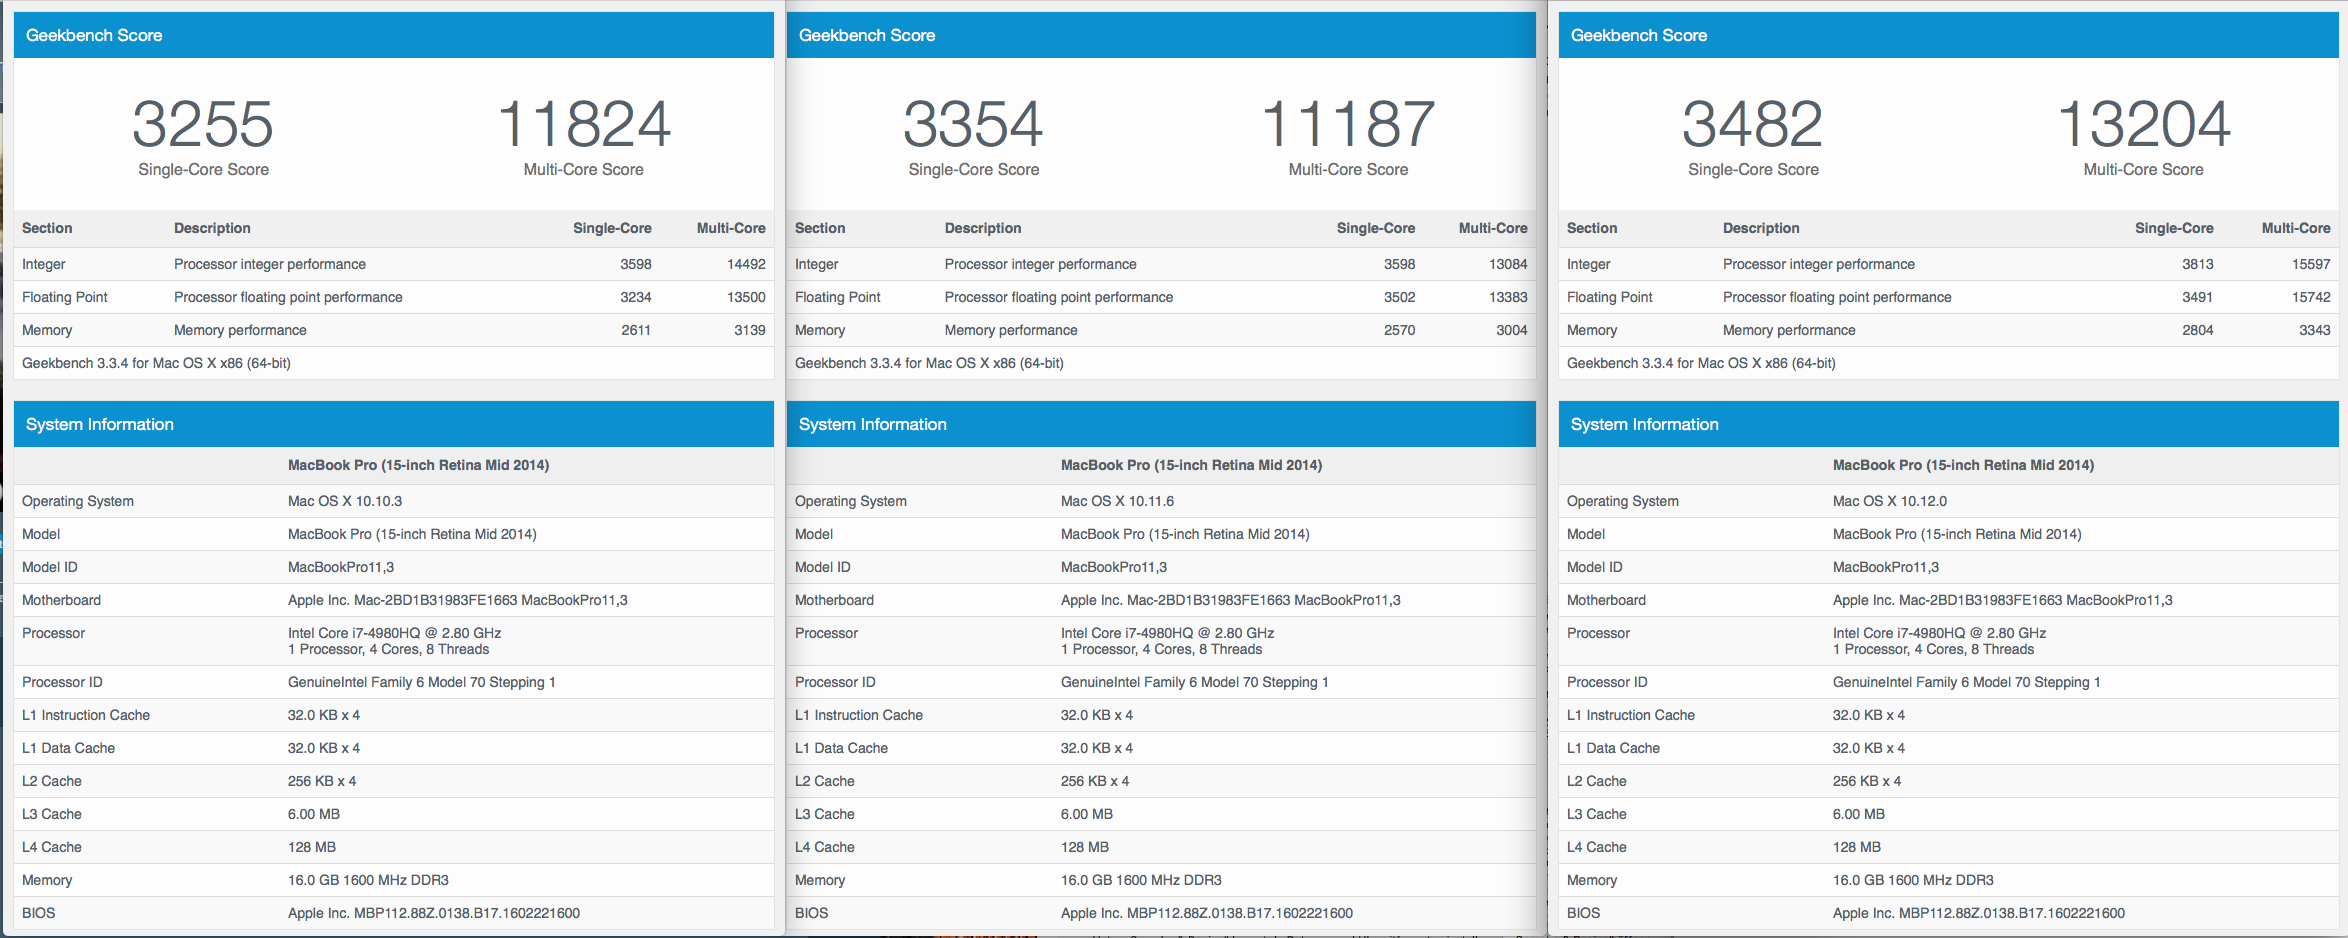Select the Memory single-core value 2570
This screenshot has width=2348, height=938.
1400,330
